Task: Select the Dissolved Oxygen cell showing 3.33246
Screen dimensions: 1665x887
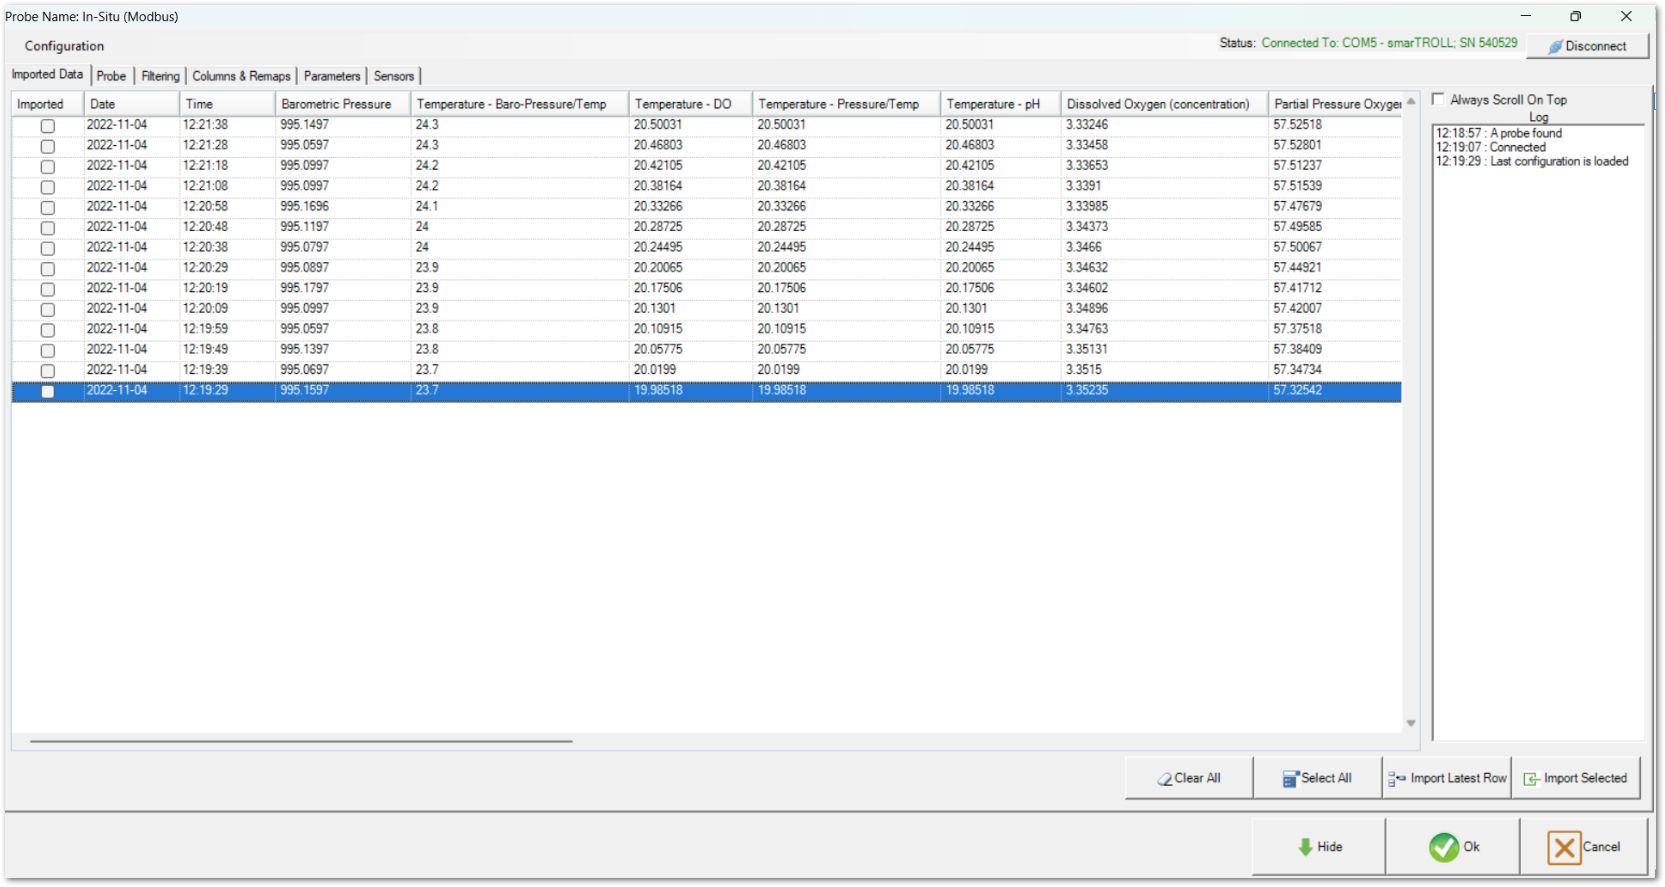Action: [x=1087, y=125]
